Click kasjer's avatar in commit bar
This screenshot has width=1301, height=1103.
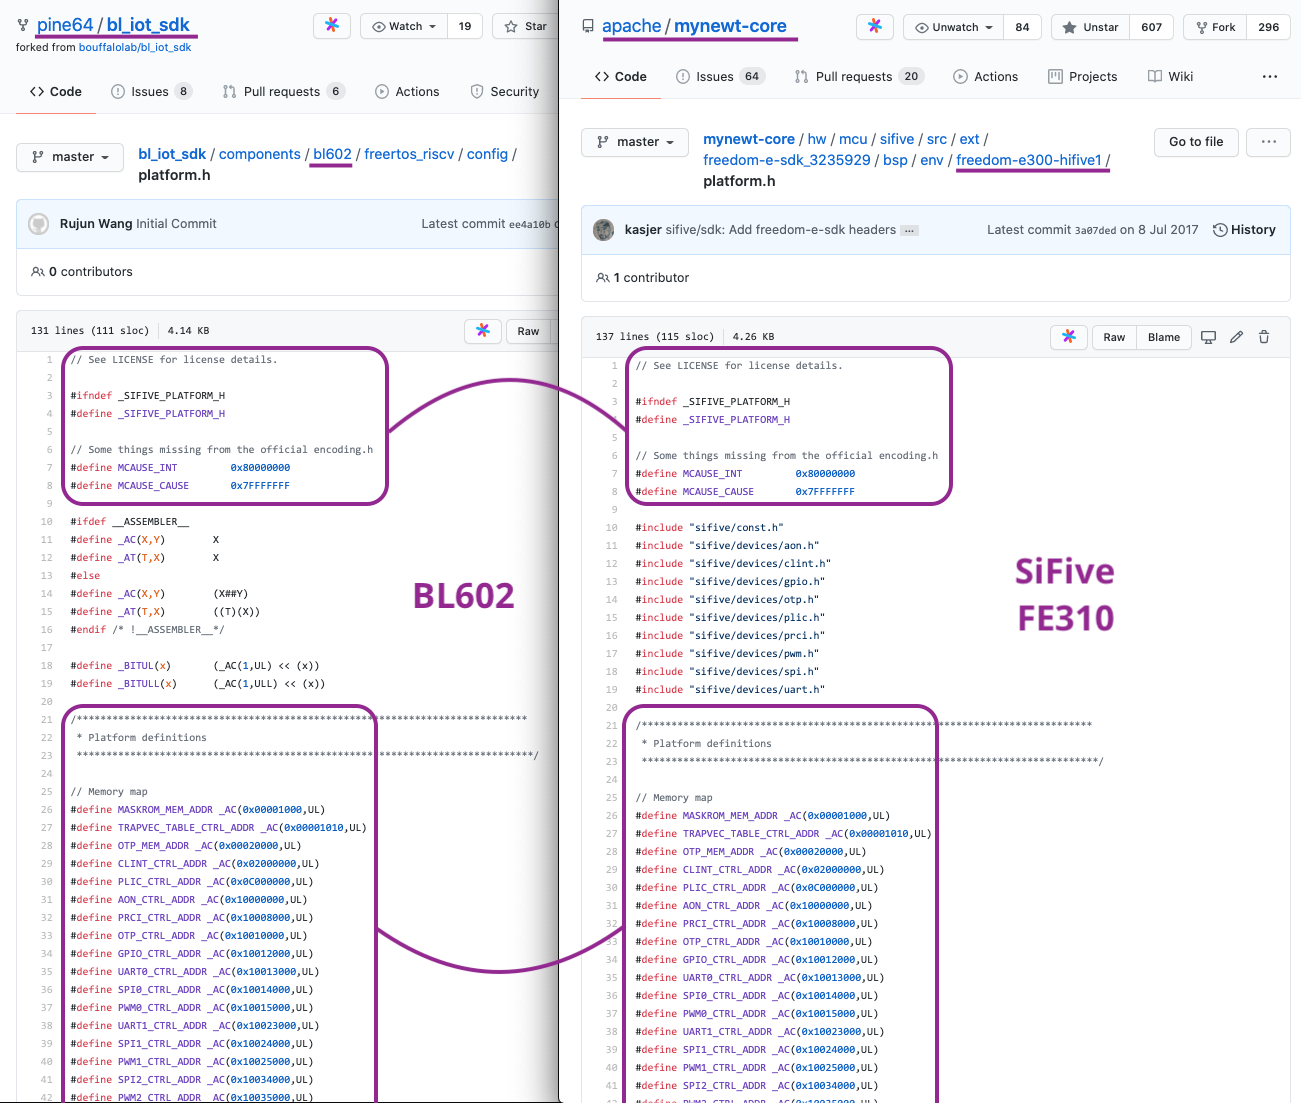tap(604, 230)
